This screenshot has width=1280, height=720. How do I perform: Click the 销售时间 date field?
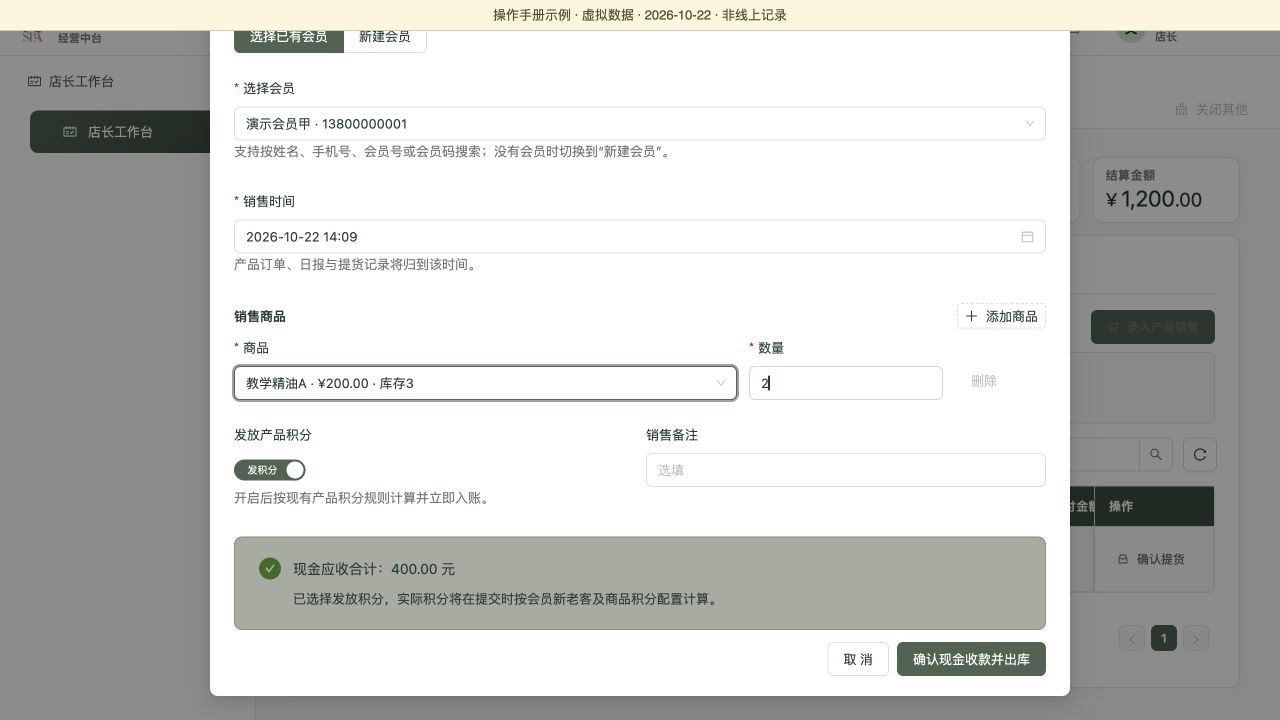coord(640,237)
